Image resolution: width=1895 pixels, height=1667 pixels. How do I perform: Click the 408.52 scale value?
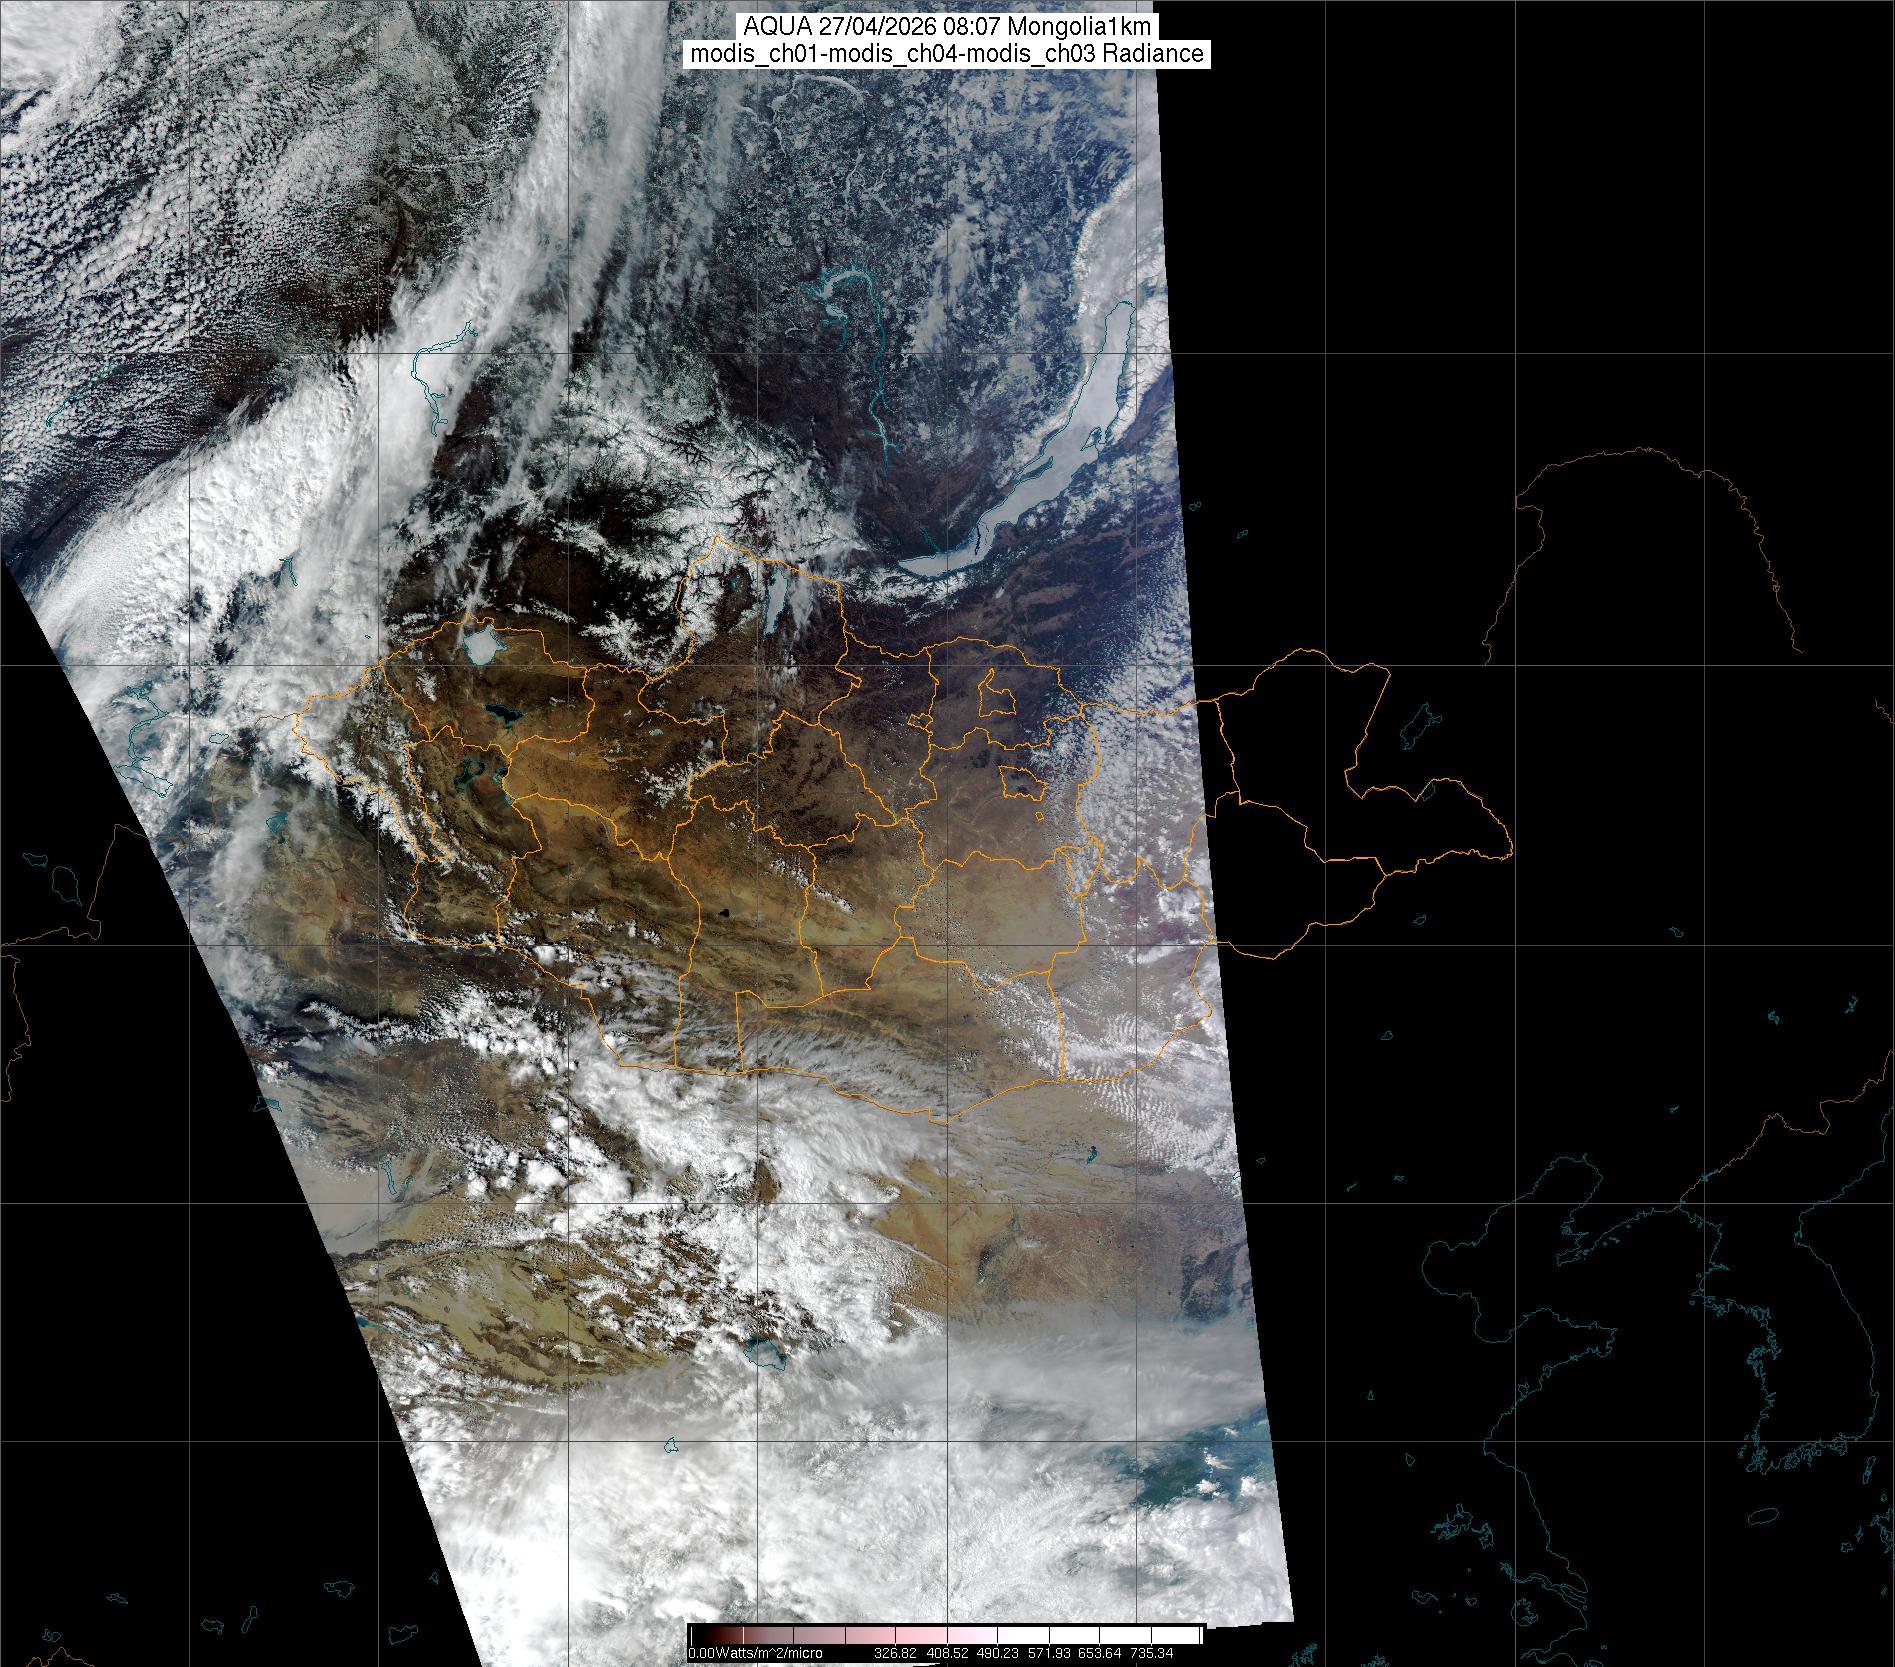point(946,1653)
